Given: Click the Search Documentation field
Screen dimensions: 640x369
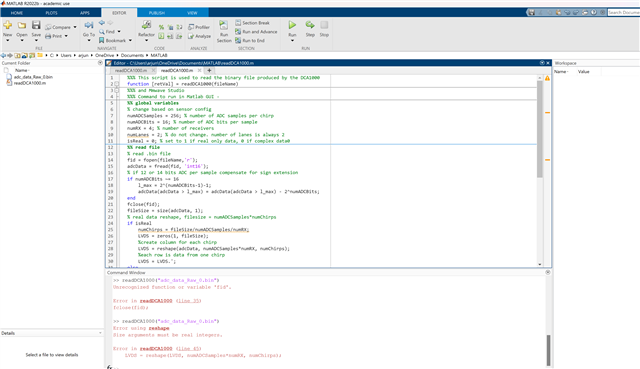Looking at the screenshot, I should (624, 13).
